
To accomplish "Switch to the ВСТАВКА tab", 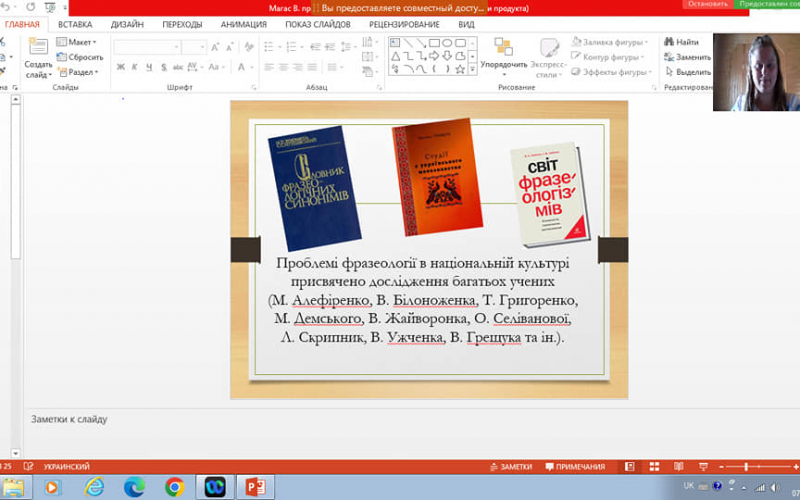I will coord(75,22).
